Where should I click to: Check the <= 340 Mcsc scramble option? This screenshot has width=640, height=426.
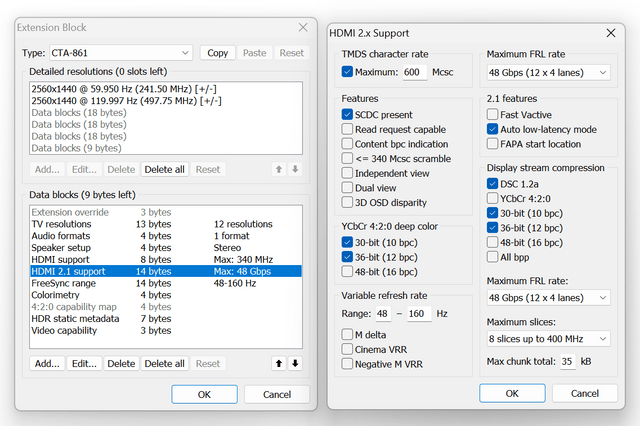pos(347,159)
